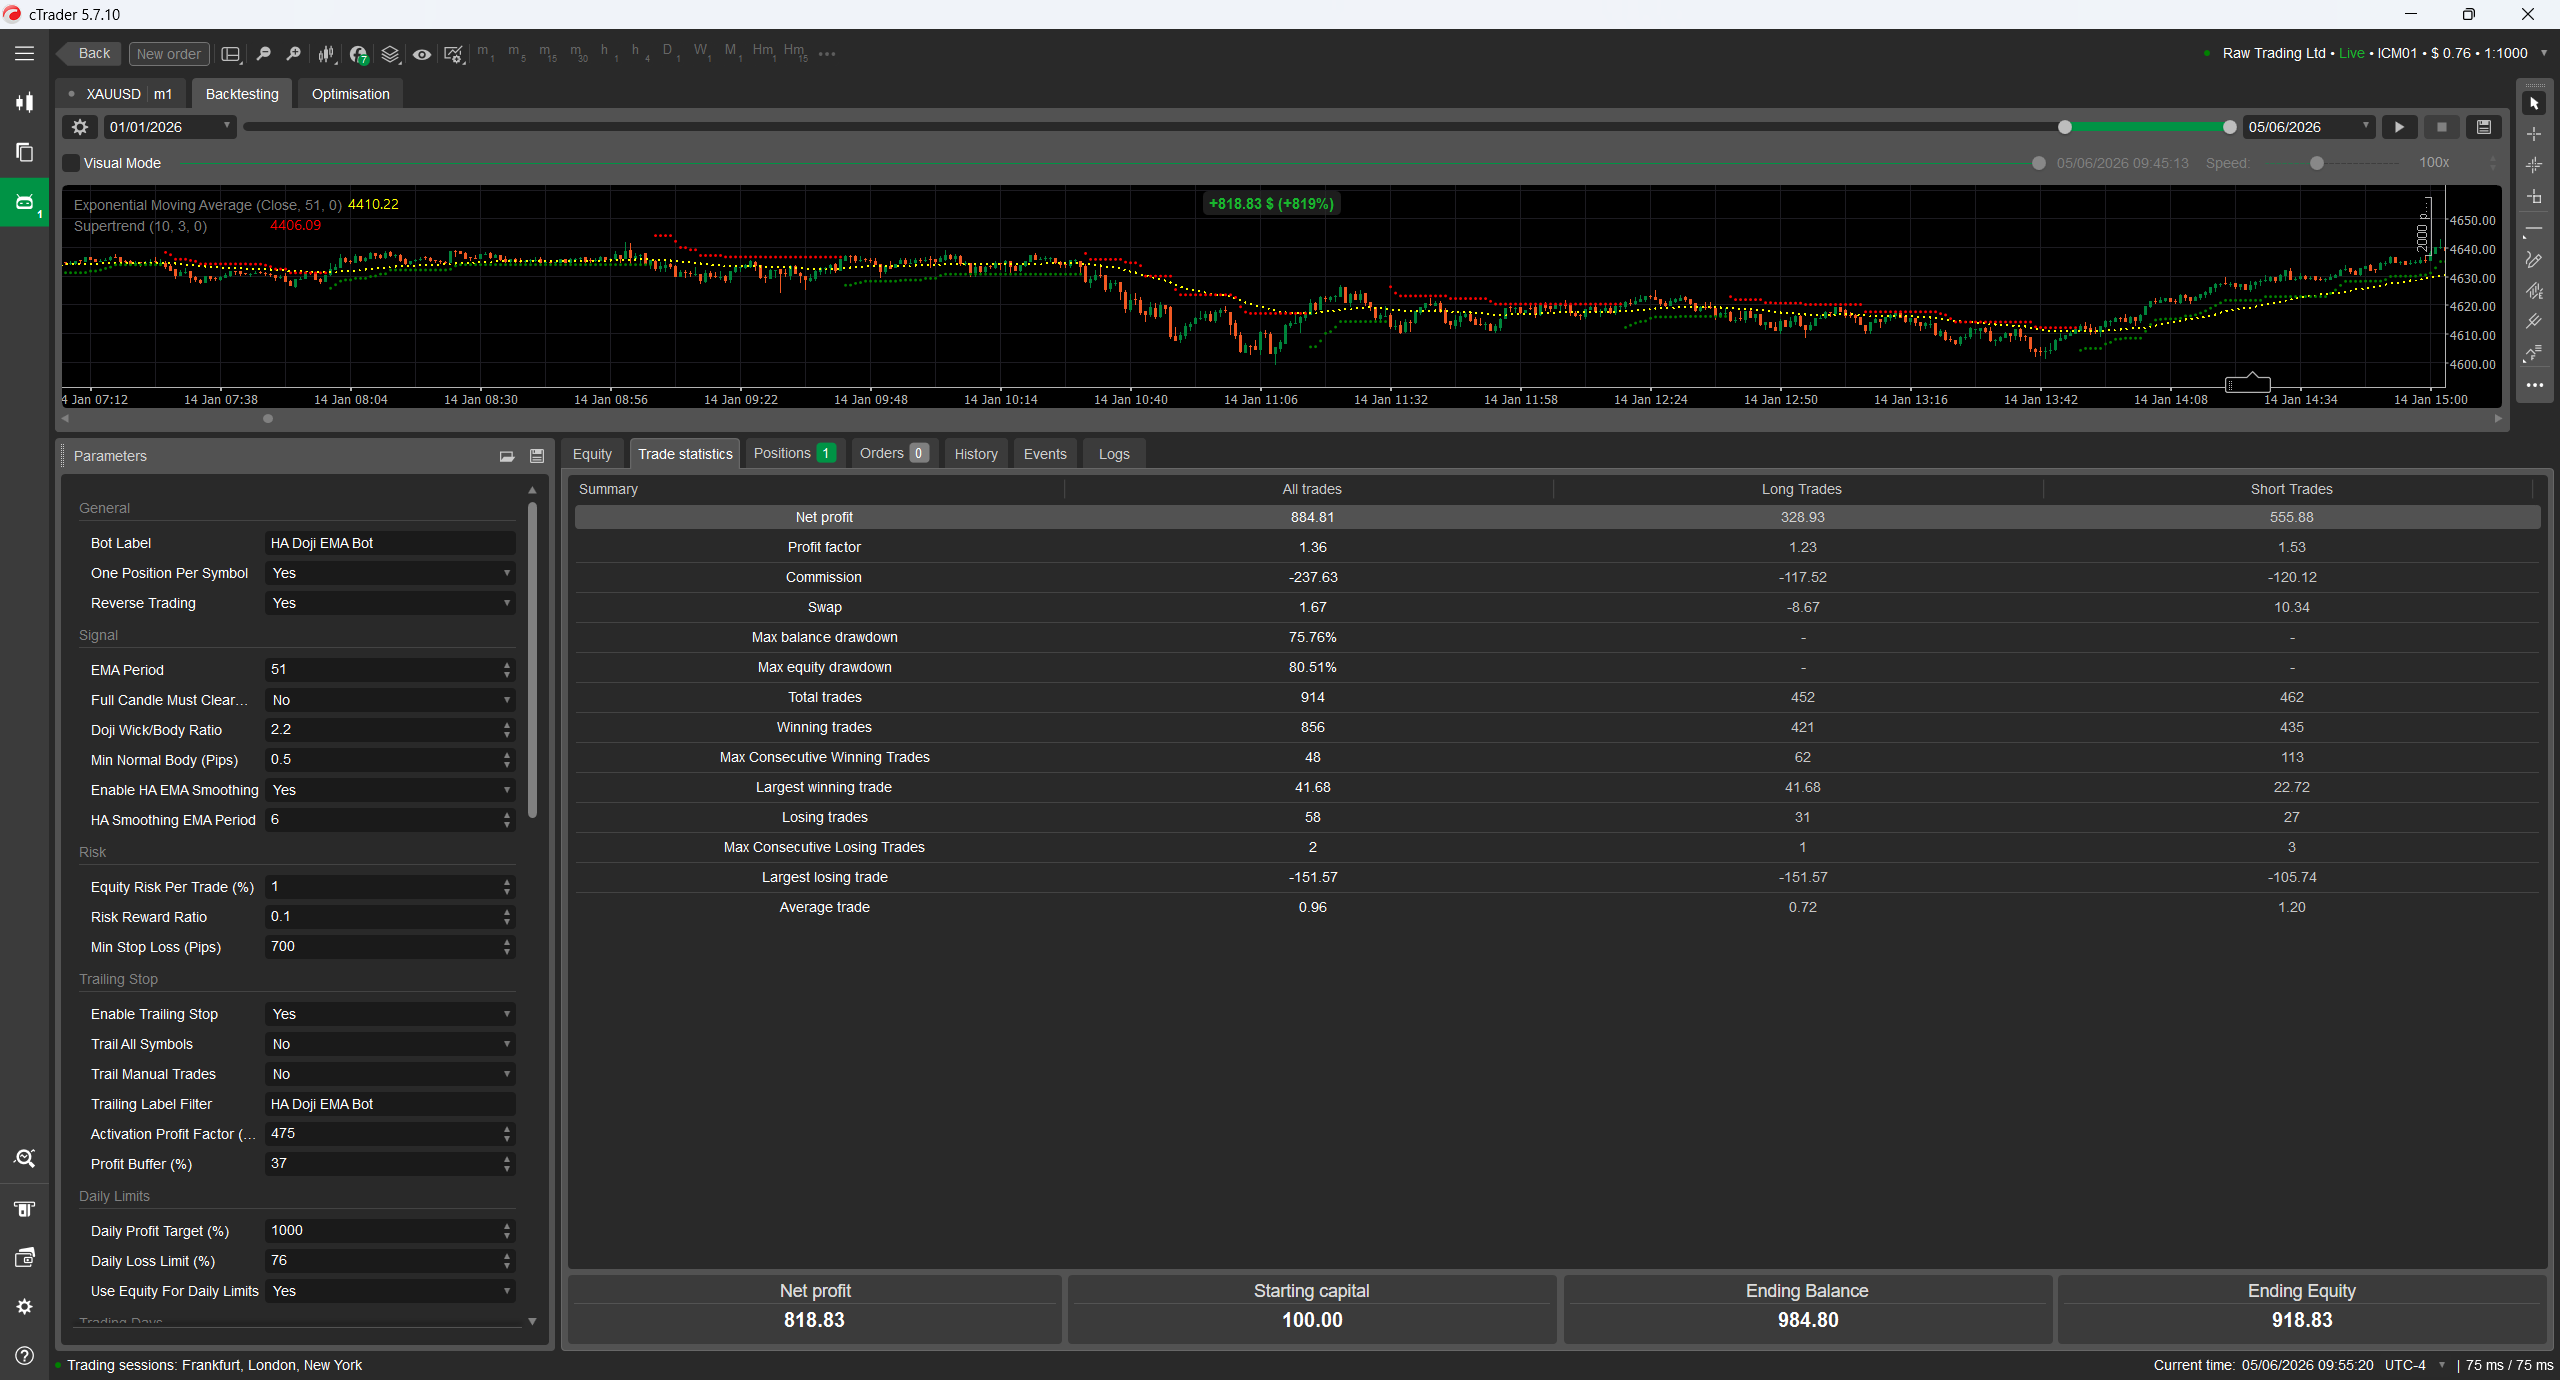This screenshot has width=2560, height=1380.
Task: Open indicators list with badge 7
Action: tap(358, 54)
